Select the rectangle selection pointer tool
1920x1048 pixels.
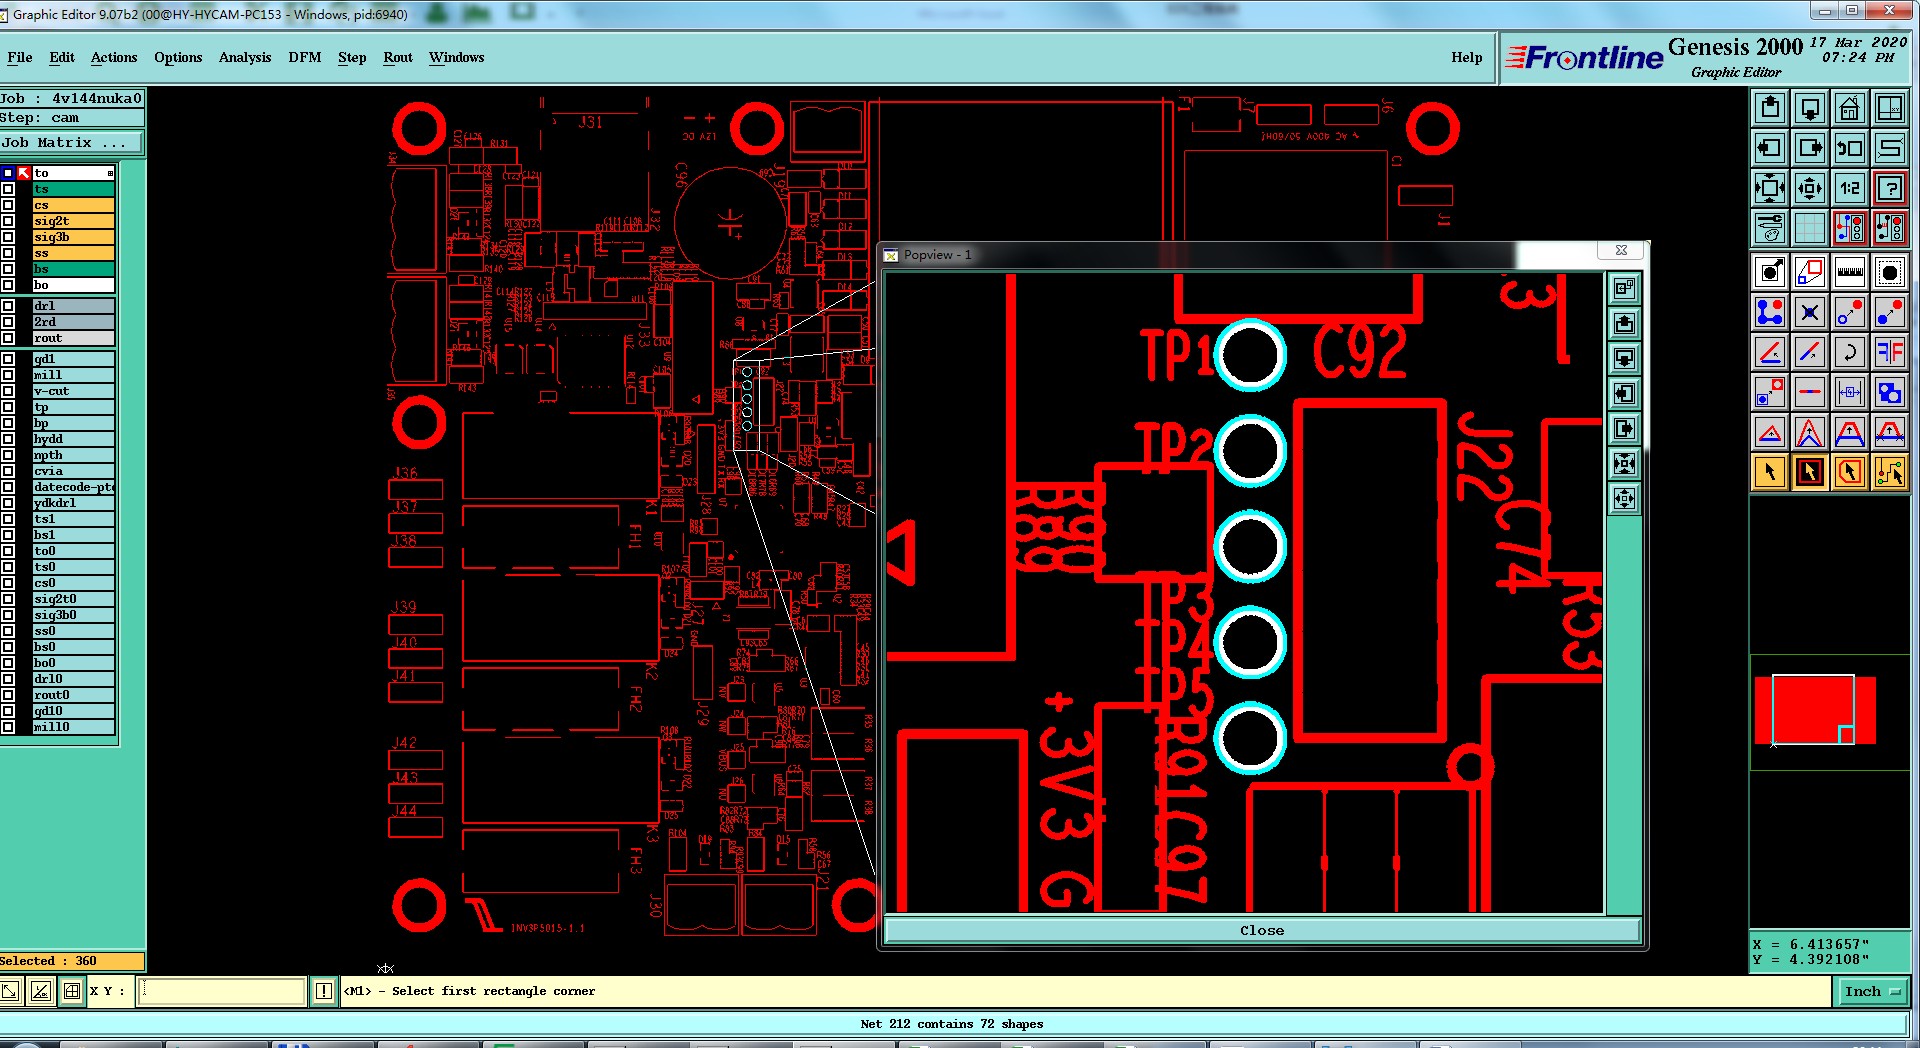(1809, 472)
